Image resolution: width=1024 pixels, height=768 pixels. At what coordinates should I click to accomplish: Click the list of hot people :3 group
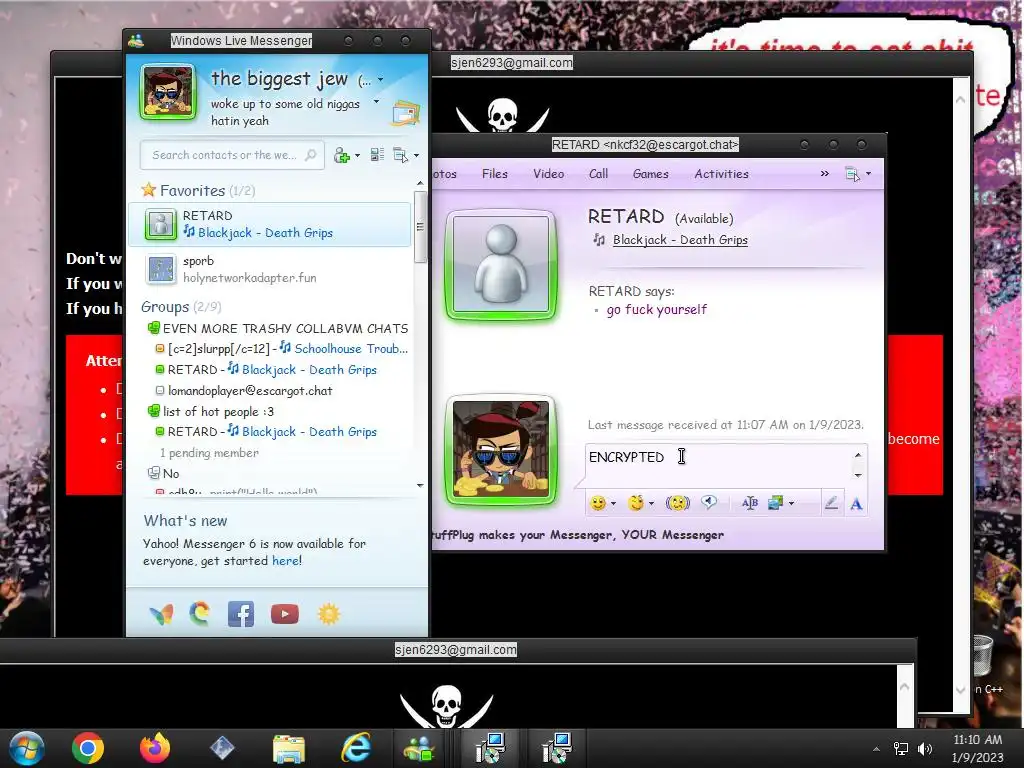pyautogui.click(x=211, y=411)
